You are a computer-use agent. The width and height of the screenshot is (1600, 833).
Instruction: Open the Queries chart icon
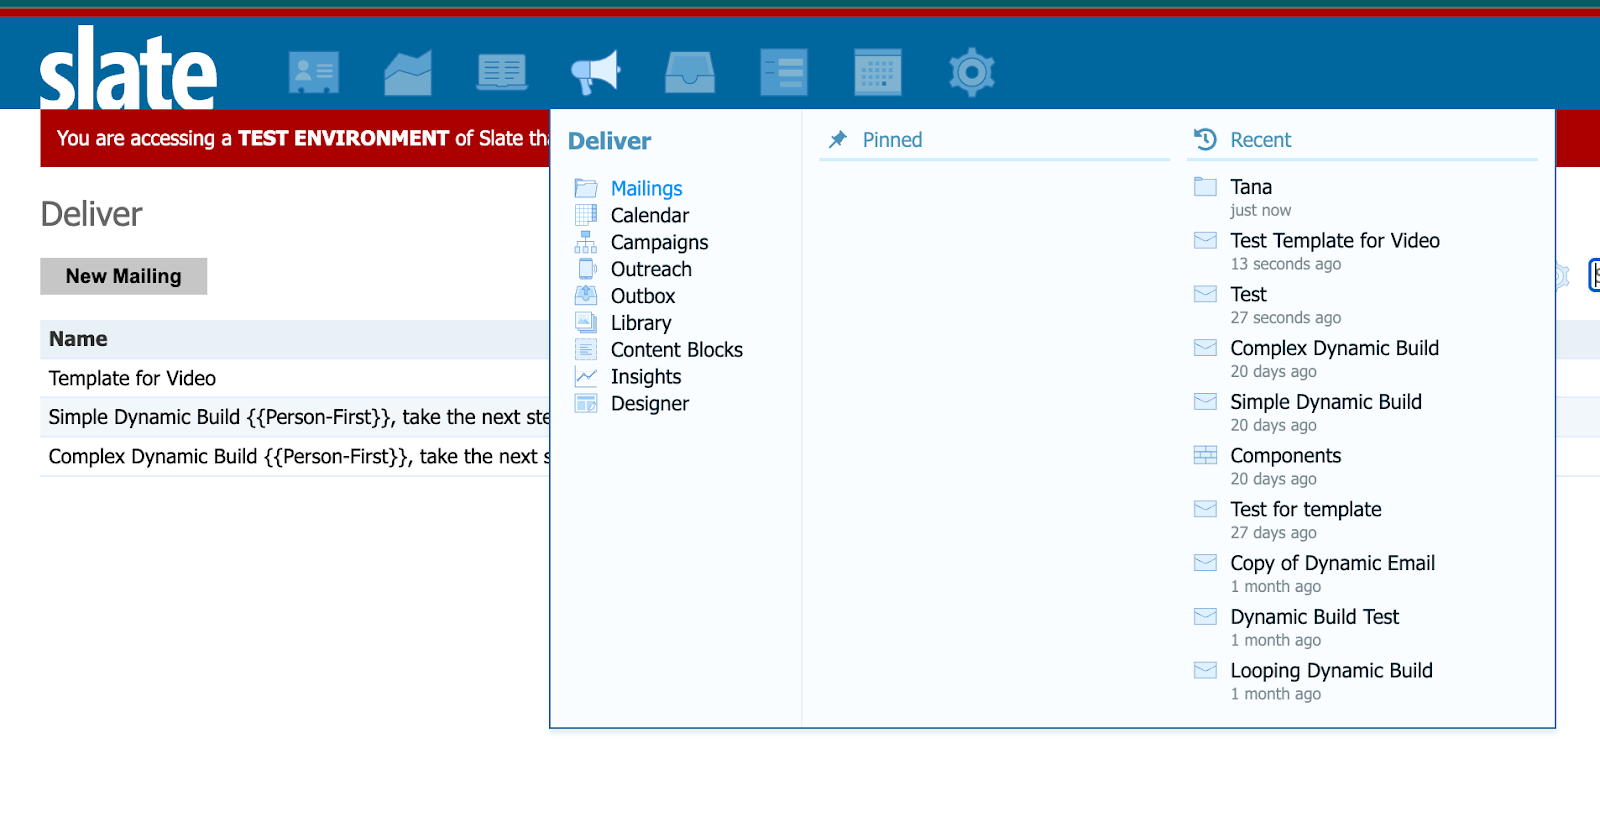[407, 72]
